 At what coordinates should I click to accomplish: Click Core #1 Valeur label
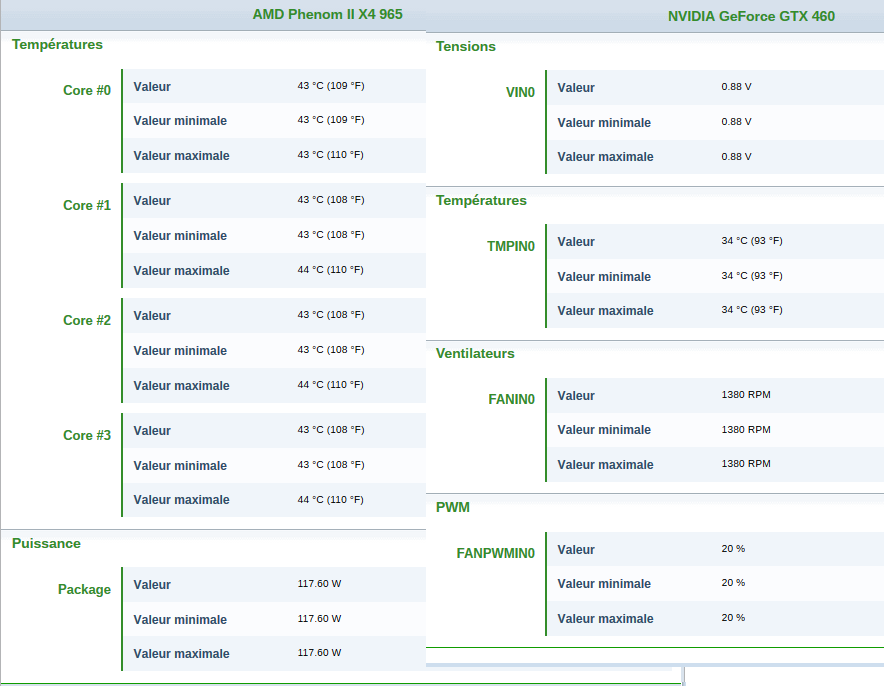coord(152,201)
